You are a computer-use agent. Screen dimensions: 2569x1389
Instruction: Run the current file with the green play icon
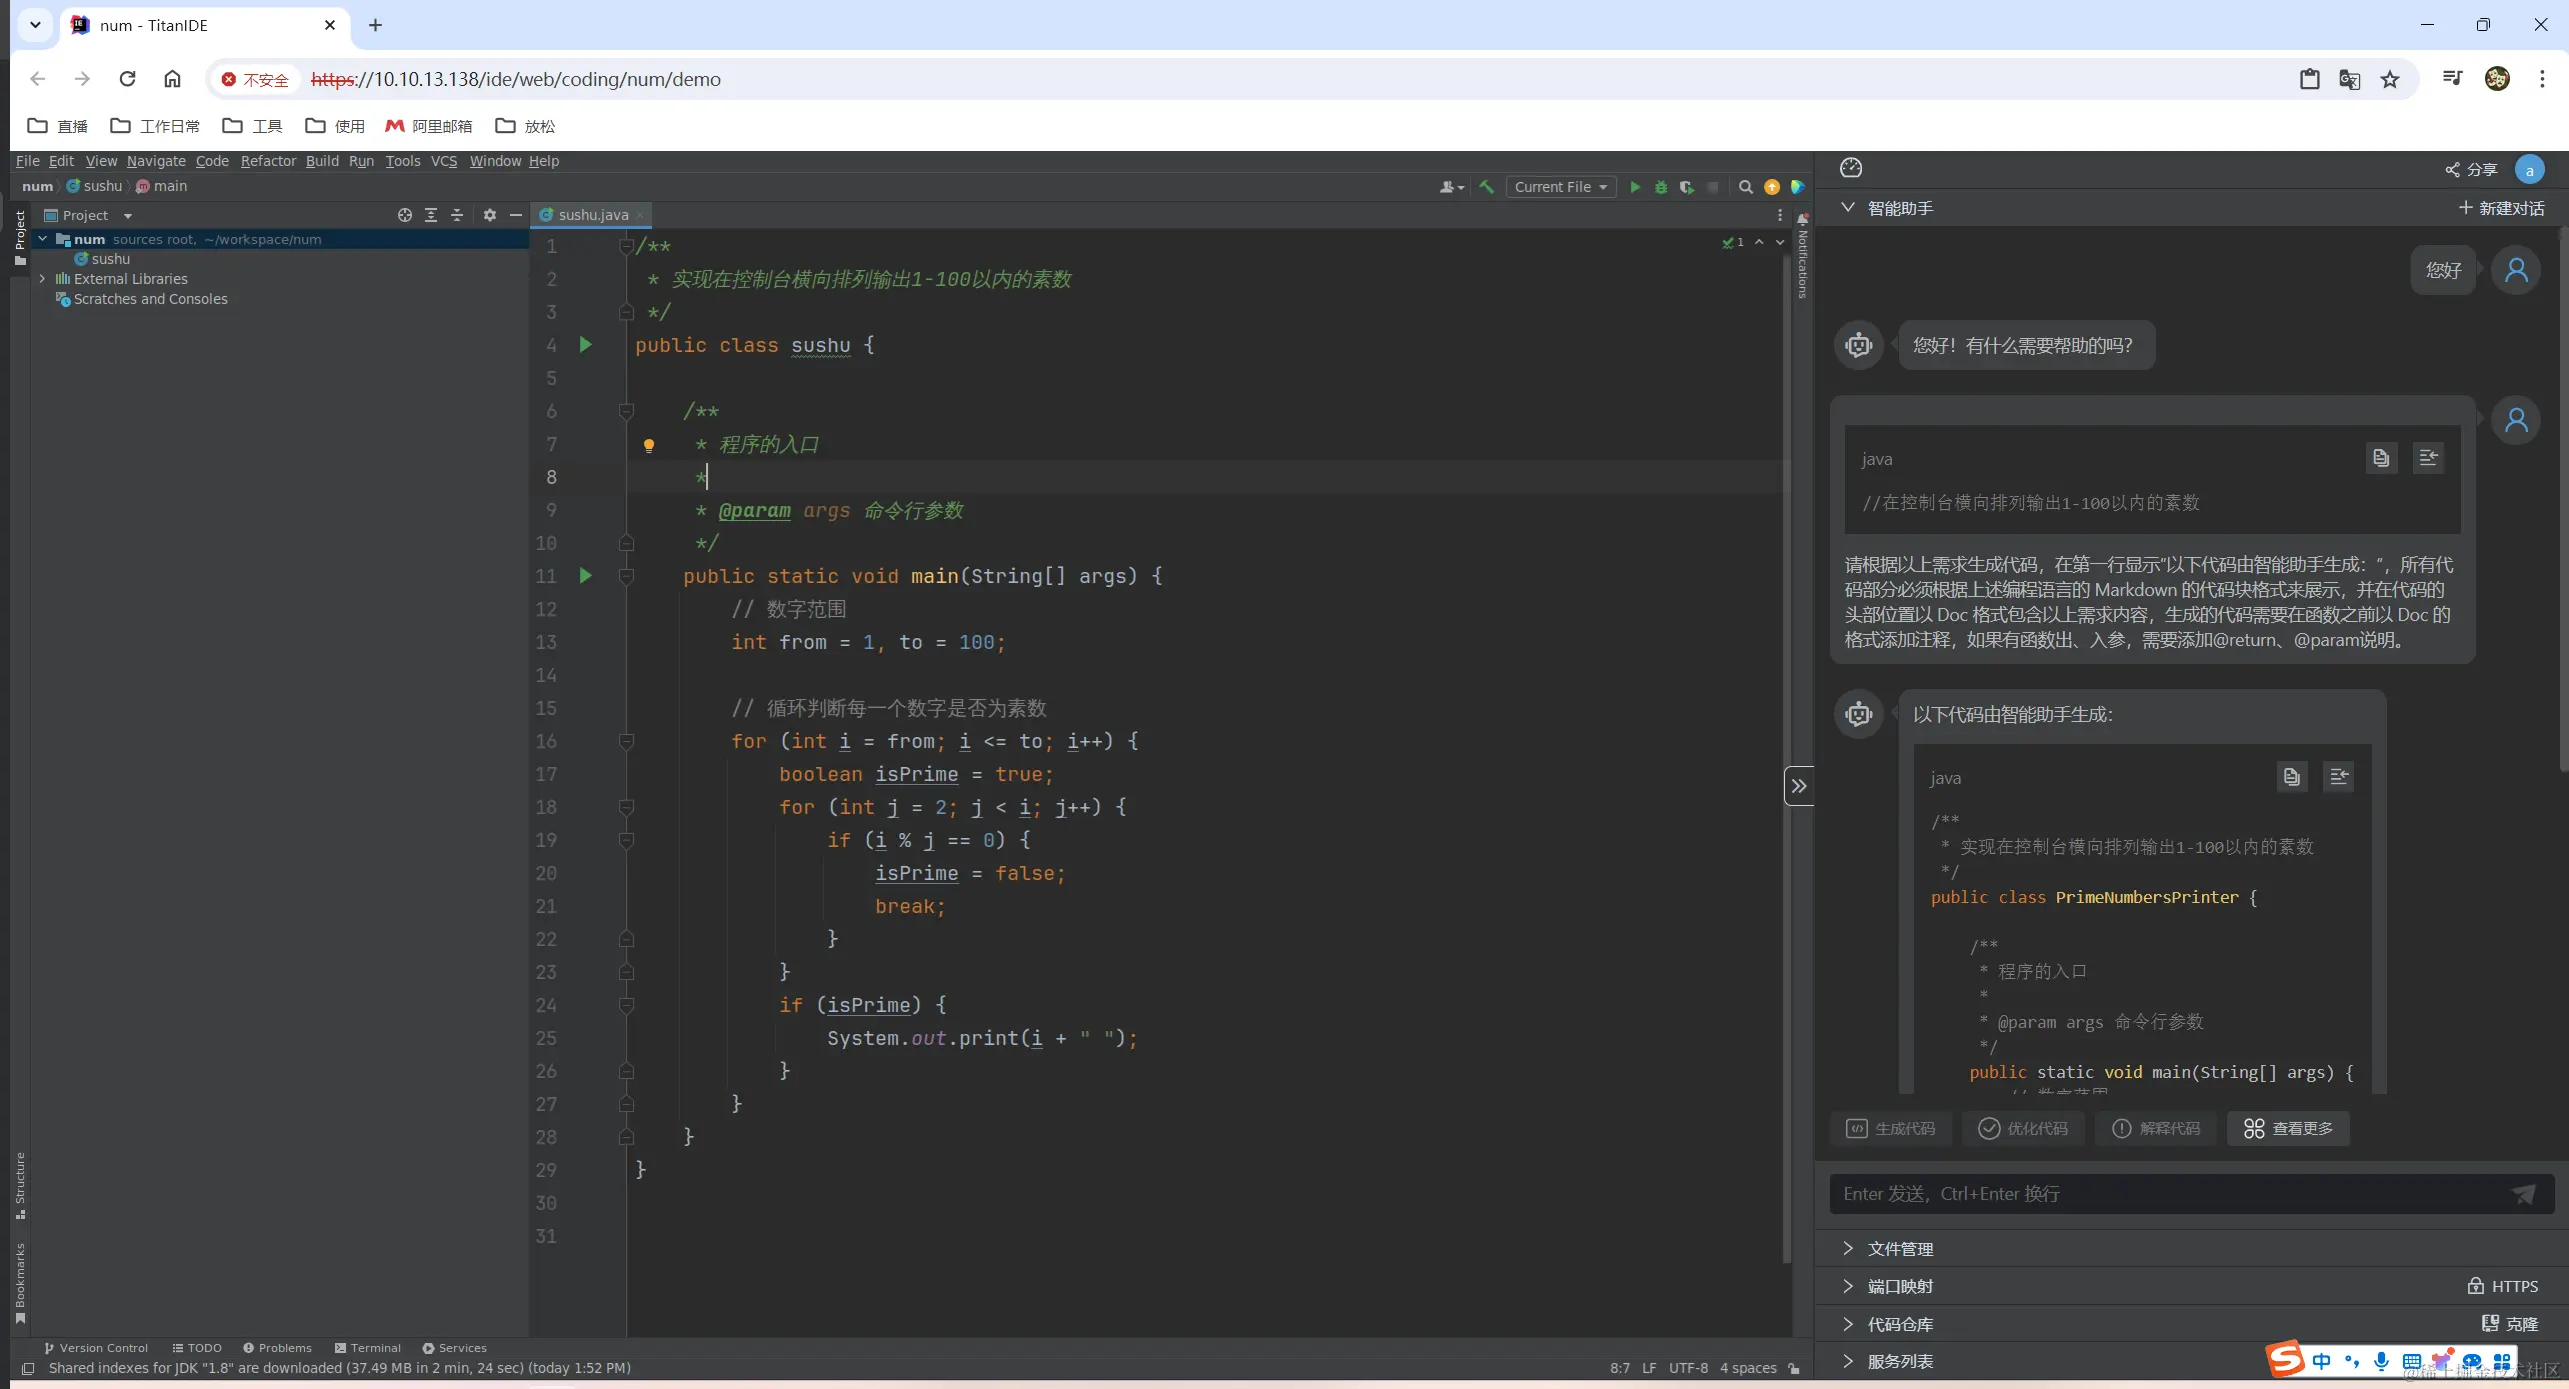(1635, 187)
